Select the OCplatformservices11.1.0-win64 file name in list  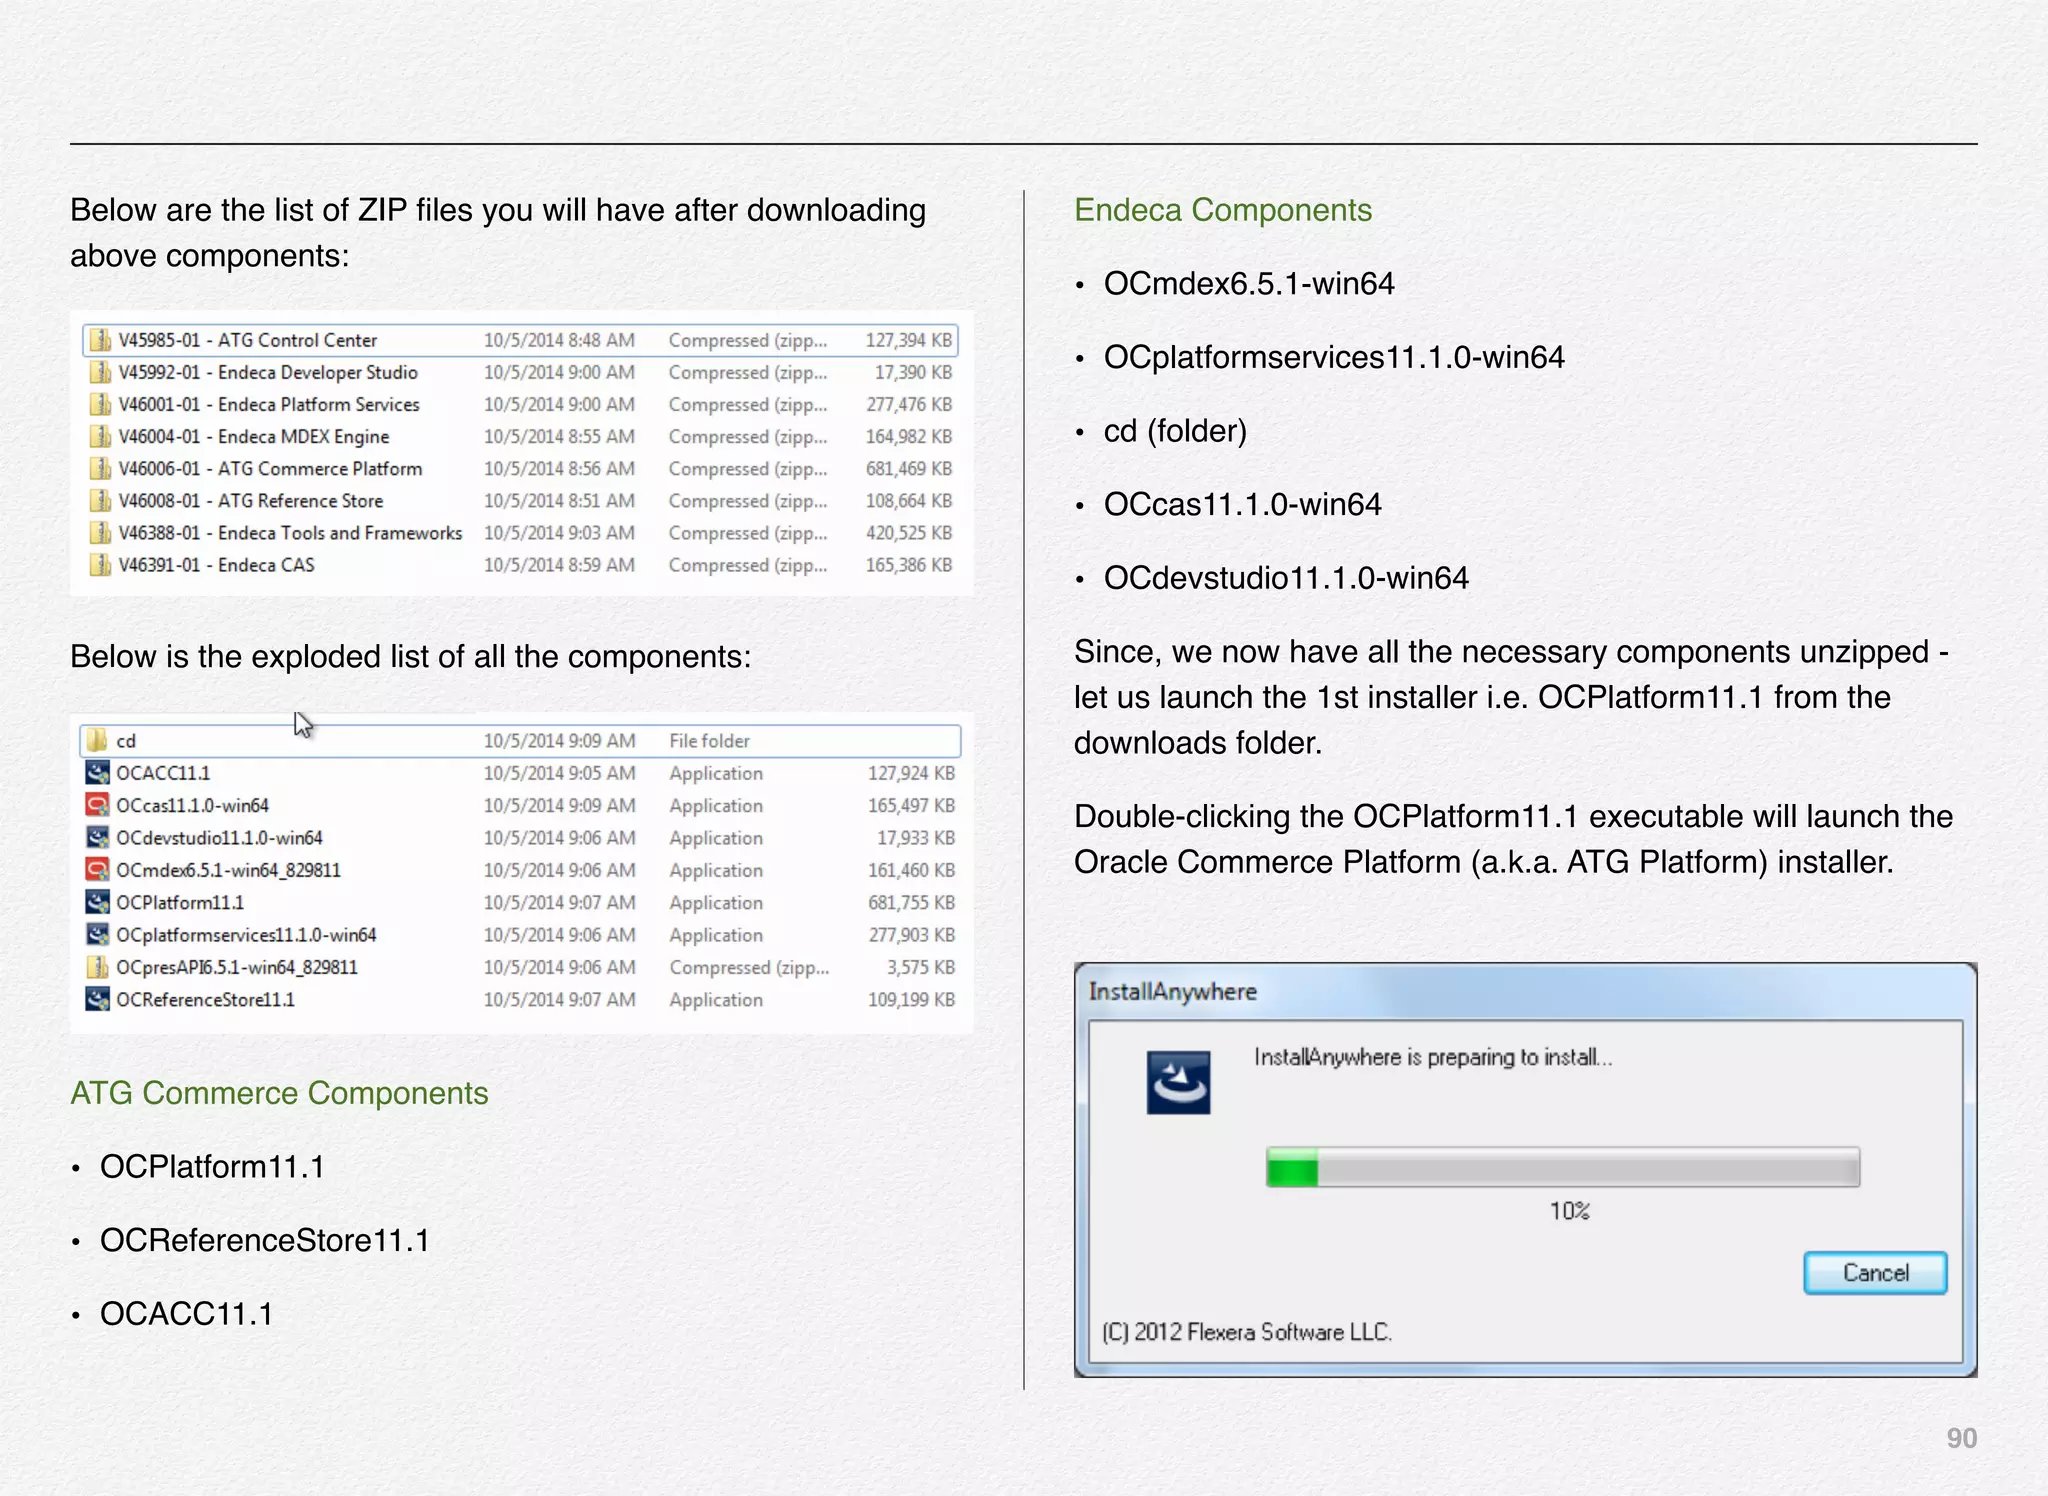(246, 935)
